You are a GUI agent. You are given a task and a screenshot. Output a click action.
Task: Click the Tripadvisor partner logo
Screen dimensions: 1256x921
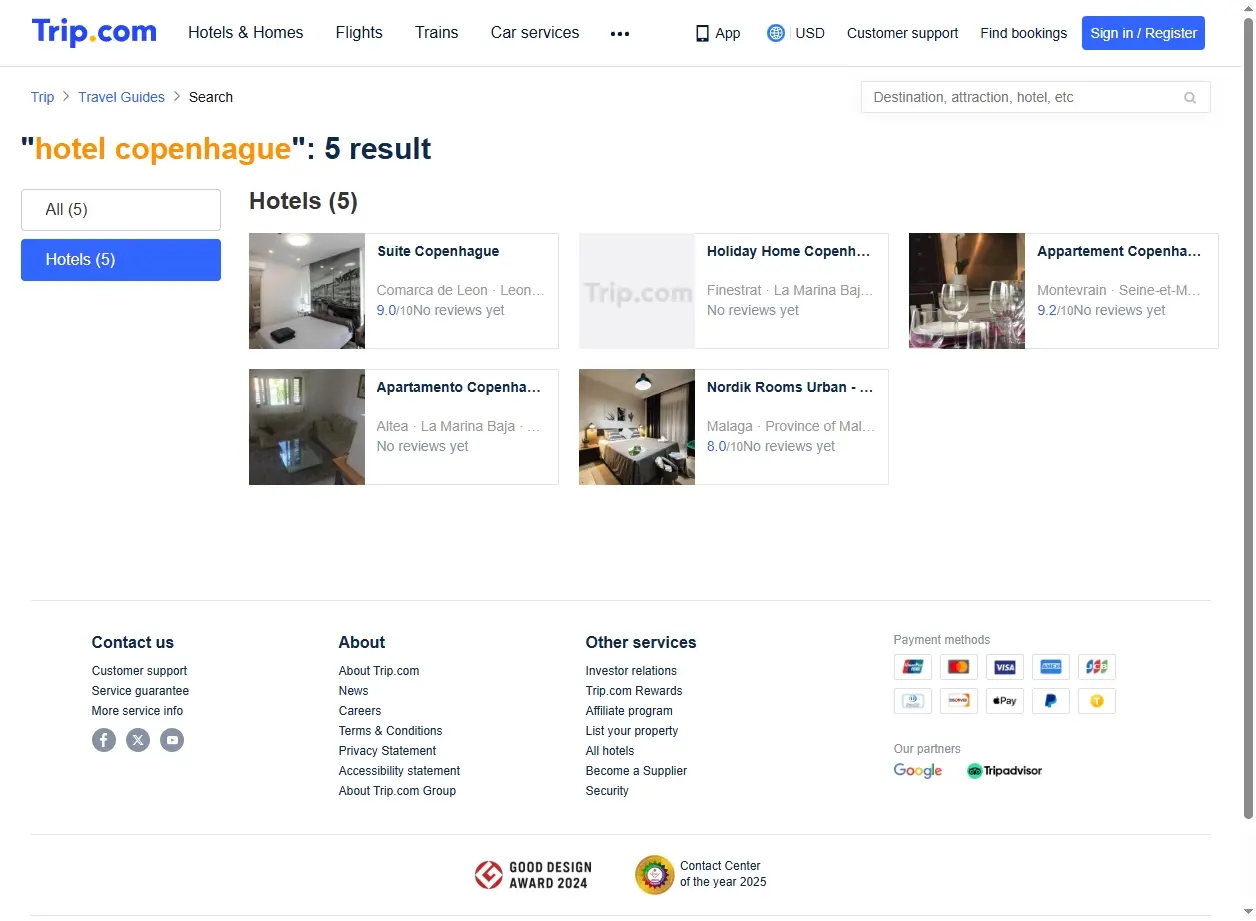(1004, 771)
